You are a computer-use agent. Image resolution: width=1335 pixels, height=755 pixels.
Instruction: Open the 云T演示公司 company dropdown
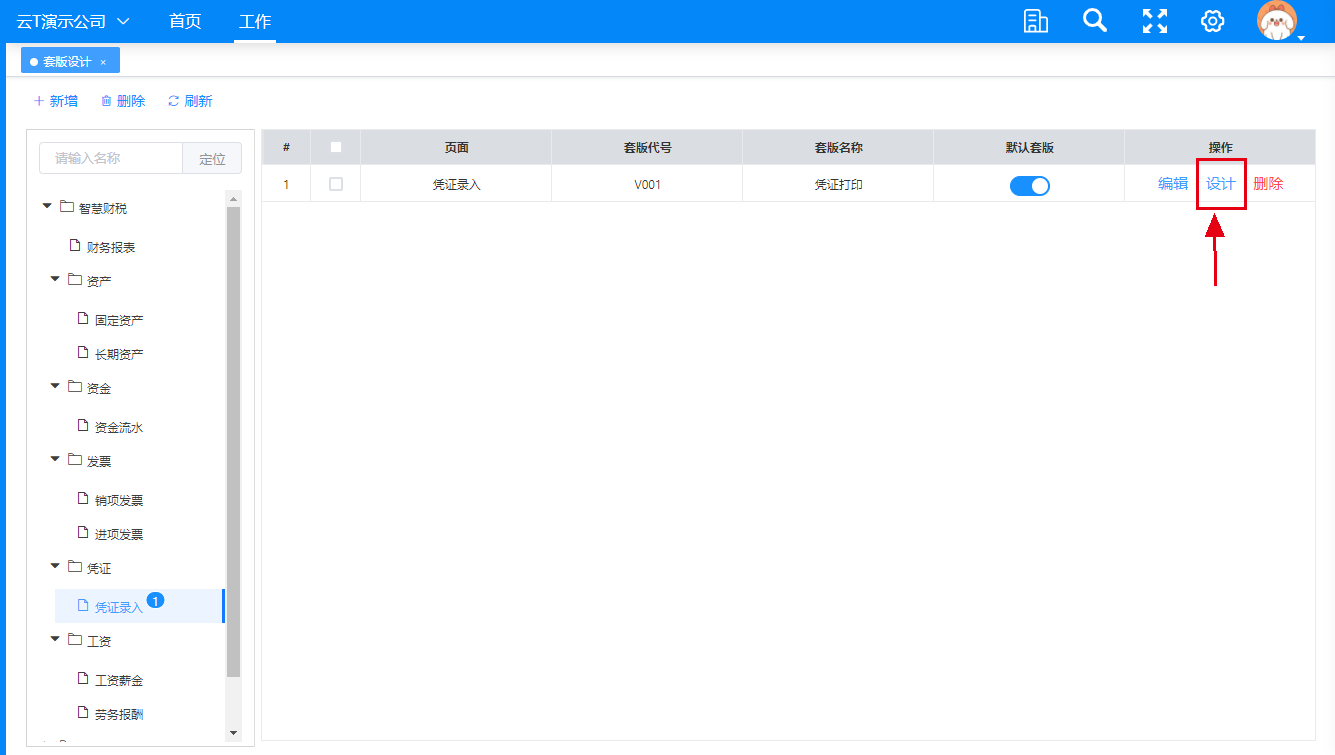click(74, 21)
